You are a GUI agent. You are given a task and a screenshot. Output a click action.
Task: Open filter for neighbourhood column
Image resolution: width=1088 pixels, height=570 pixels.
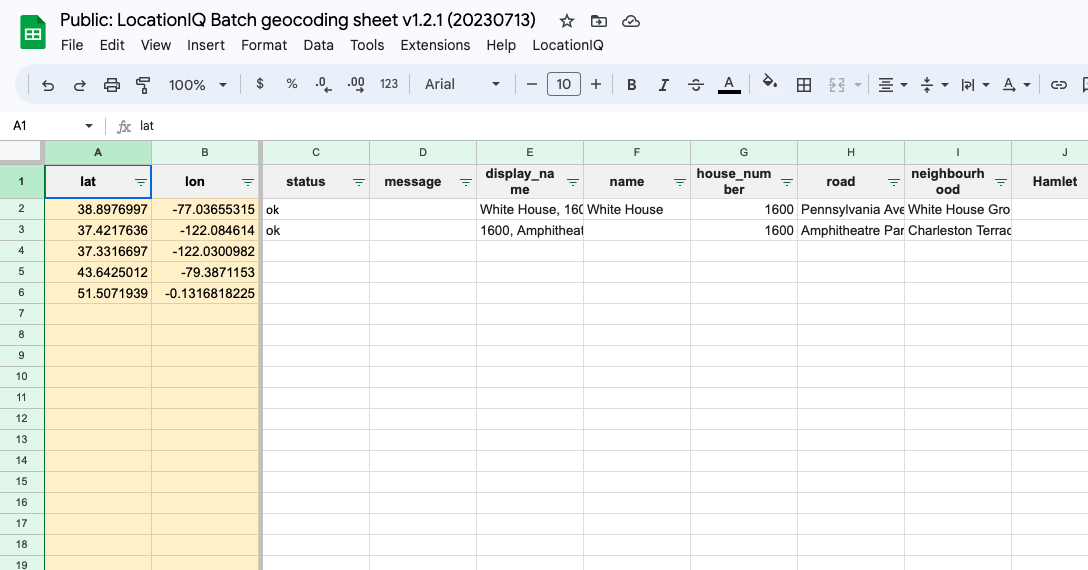tap(1001, 182)
